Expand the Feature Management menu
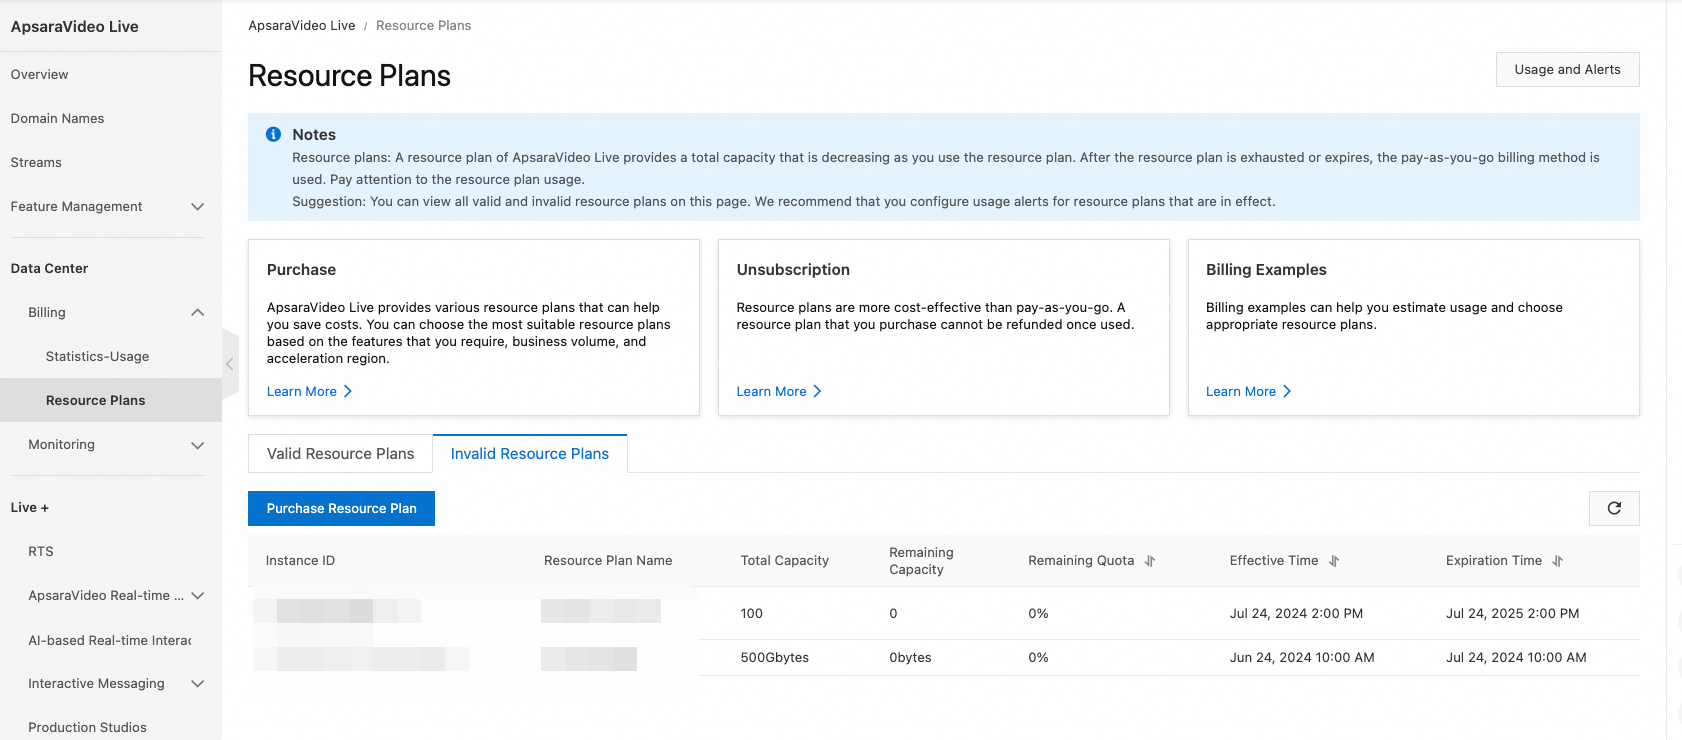Viewport: 1682px width, 740px height. point(197,207)
